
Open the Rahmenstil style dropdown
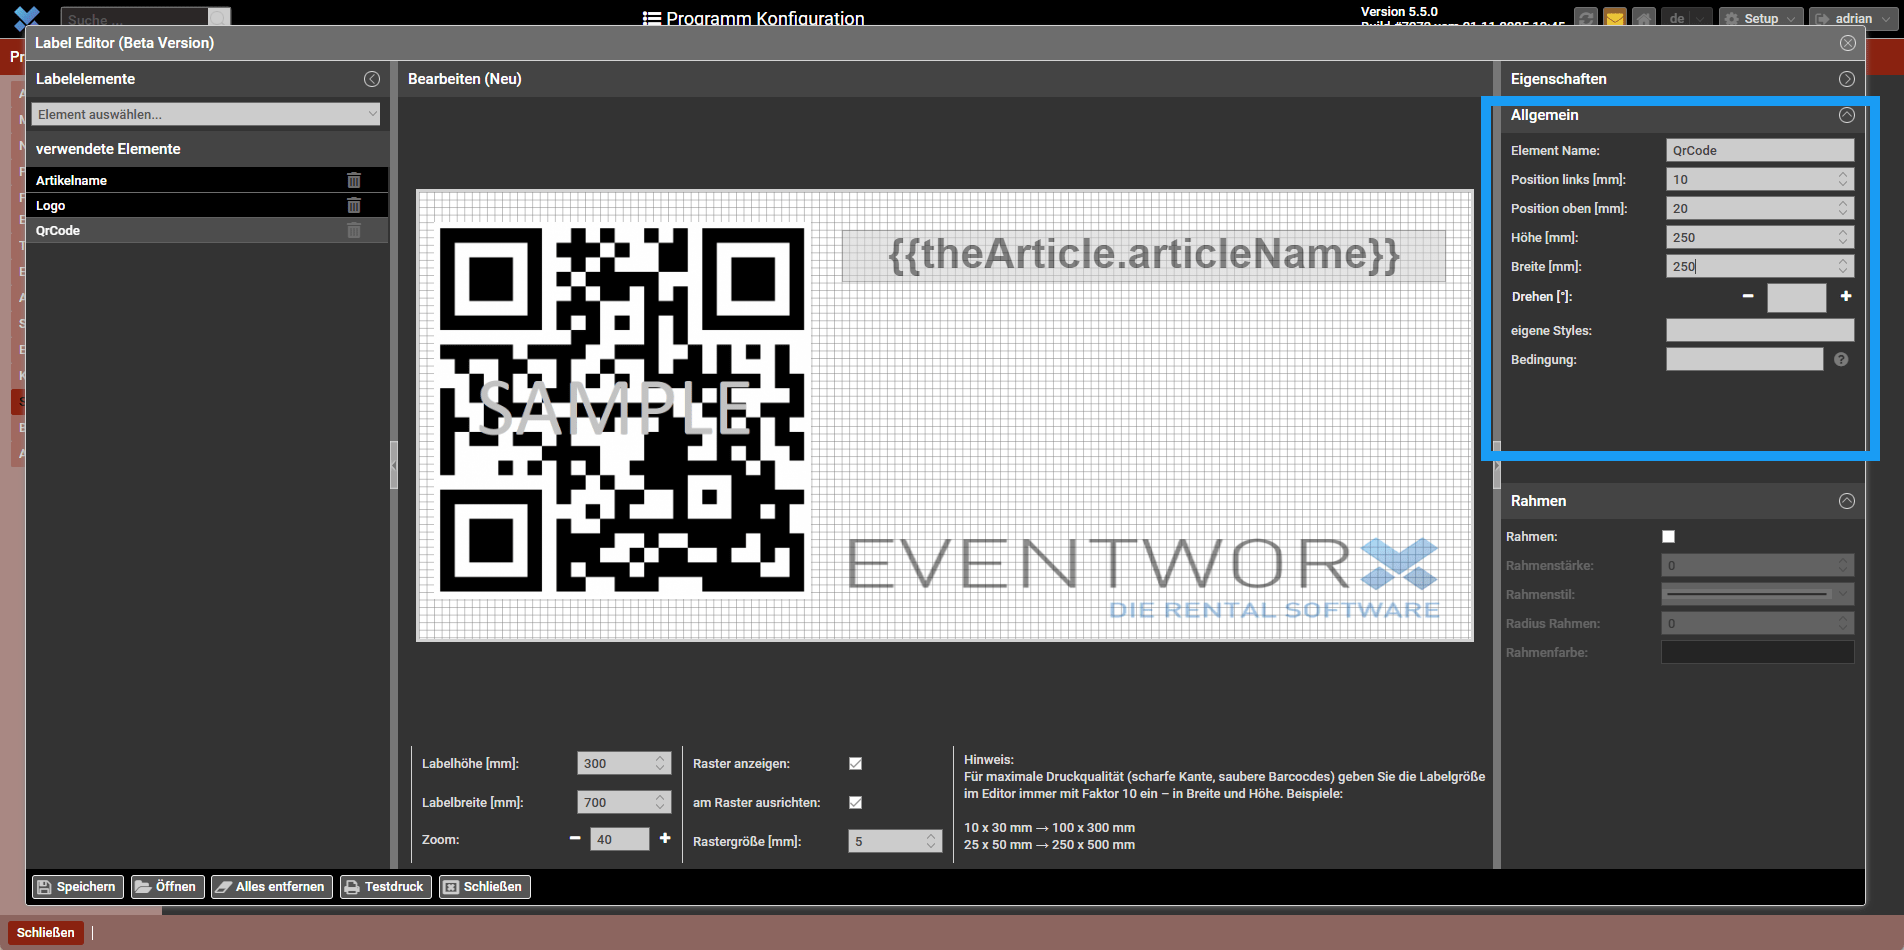point(1757,593)
